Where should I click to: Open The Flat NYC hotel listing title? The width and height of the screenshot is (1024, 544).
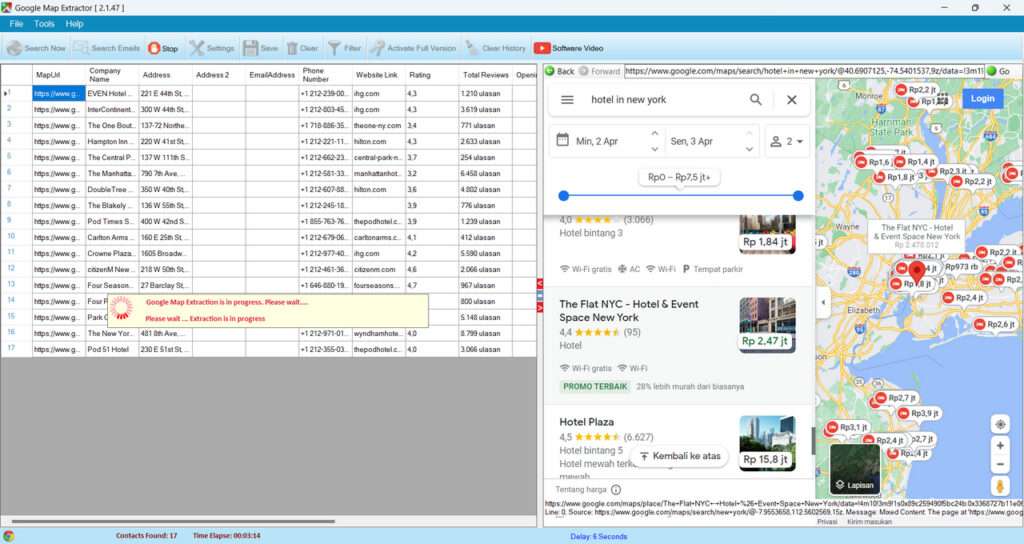(x=629, y=311)
